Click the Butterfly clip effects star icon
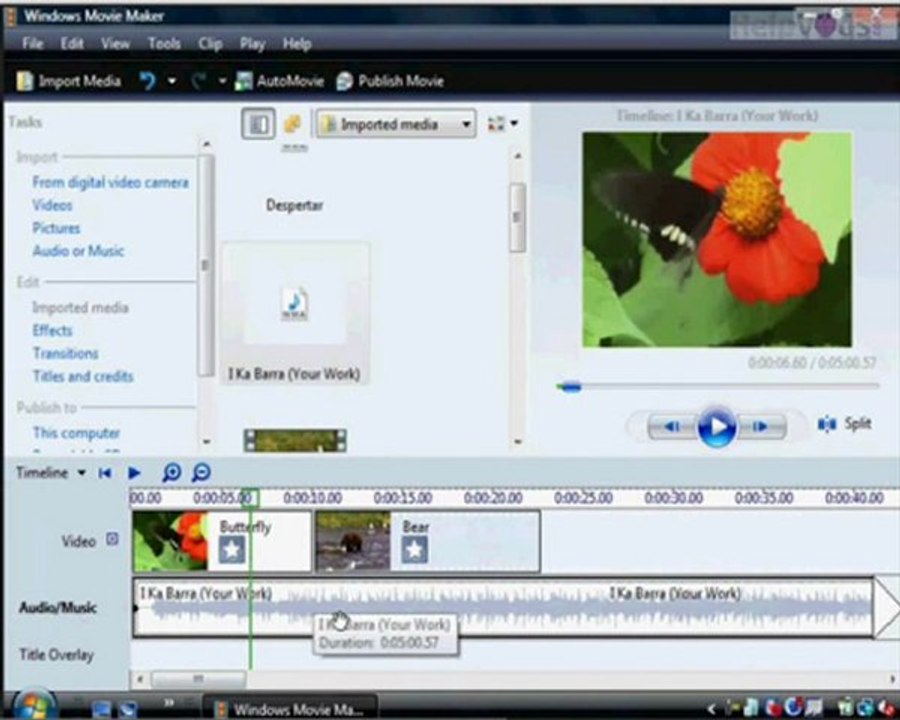Screen dimensions: 900x720 point(232,550)
